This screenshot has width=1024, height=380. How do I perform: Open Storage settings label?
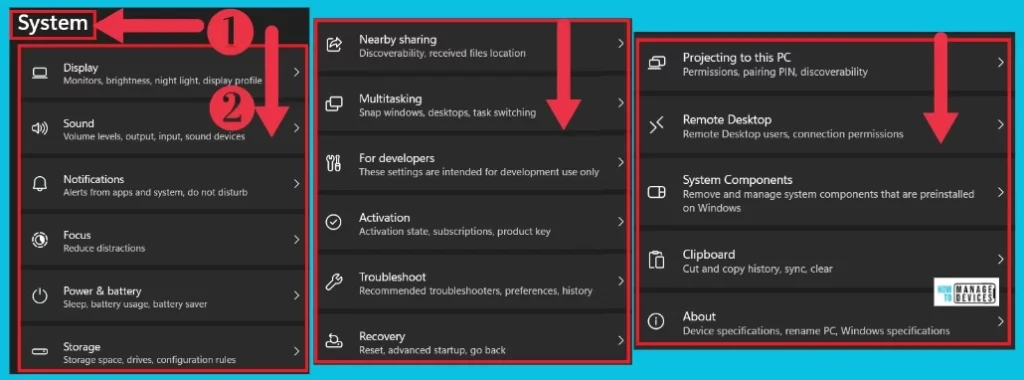[x=82, y=347]
